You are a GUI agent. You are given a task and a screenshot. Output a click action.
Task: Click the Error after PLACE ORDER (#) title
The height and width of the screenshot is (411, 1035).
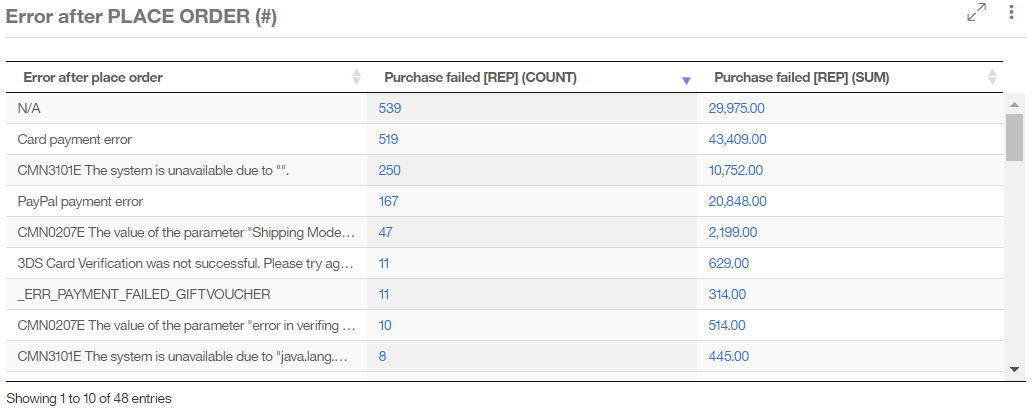[141, 17]
